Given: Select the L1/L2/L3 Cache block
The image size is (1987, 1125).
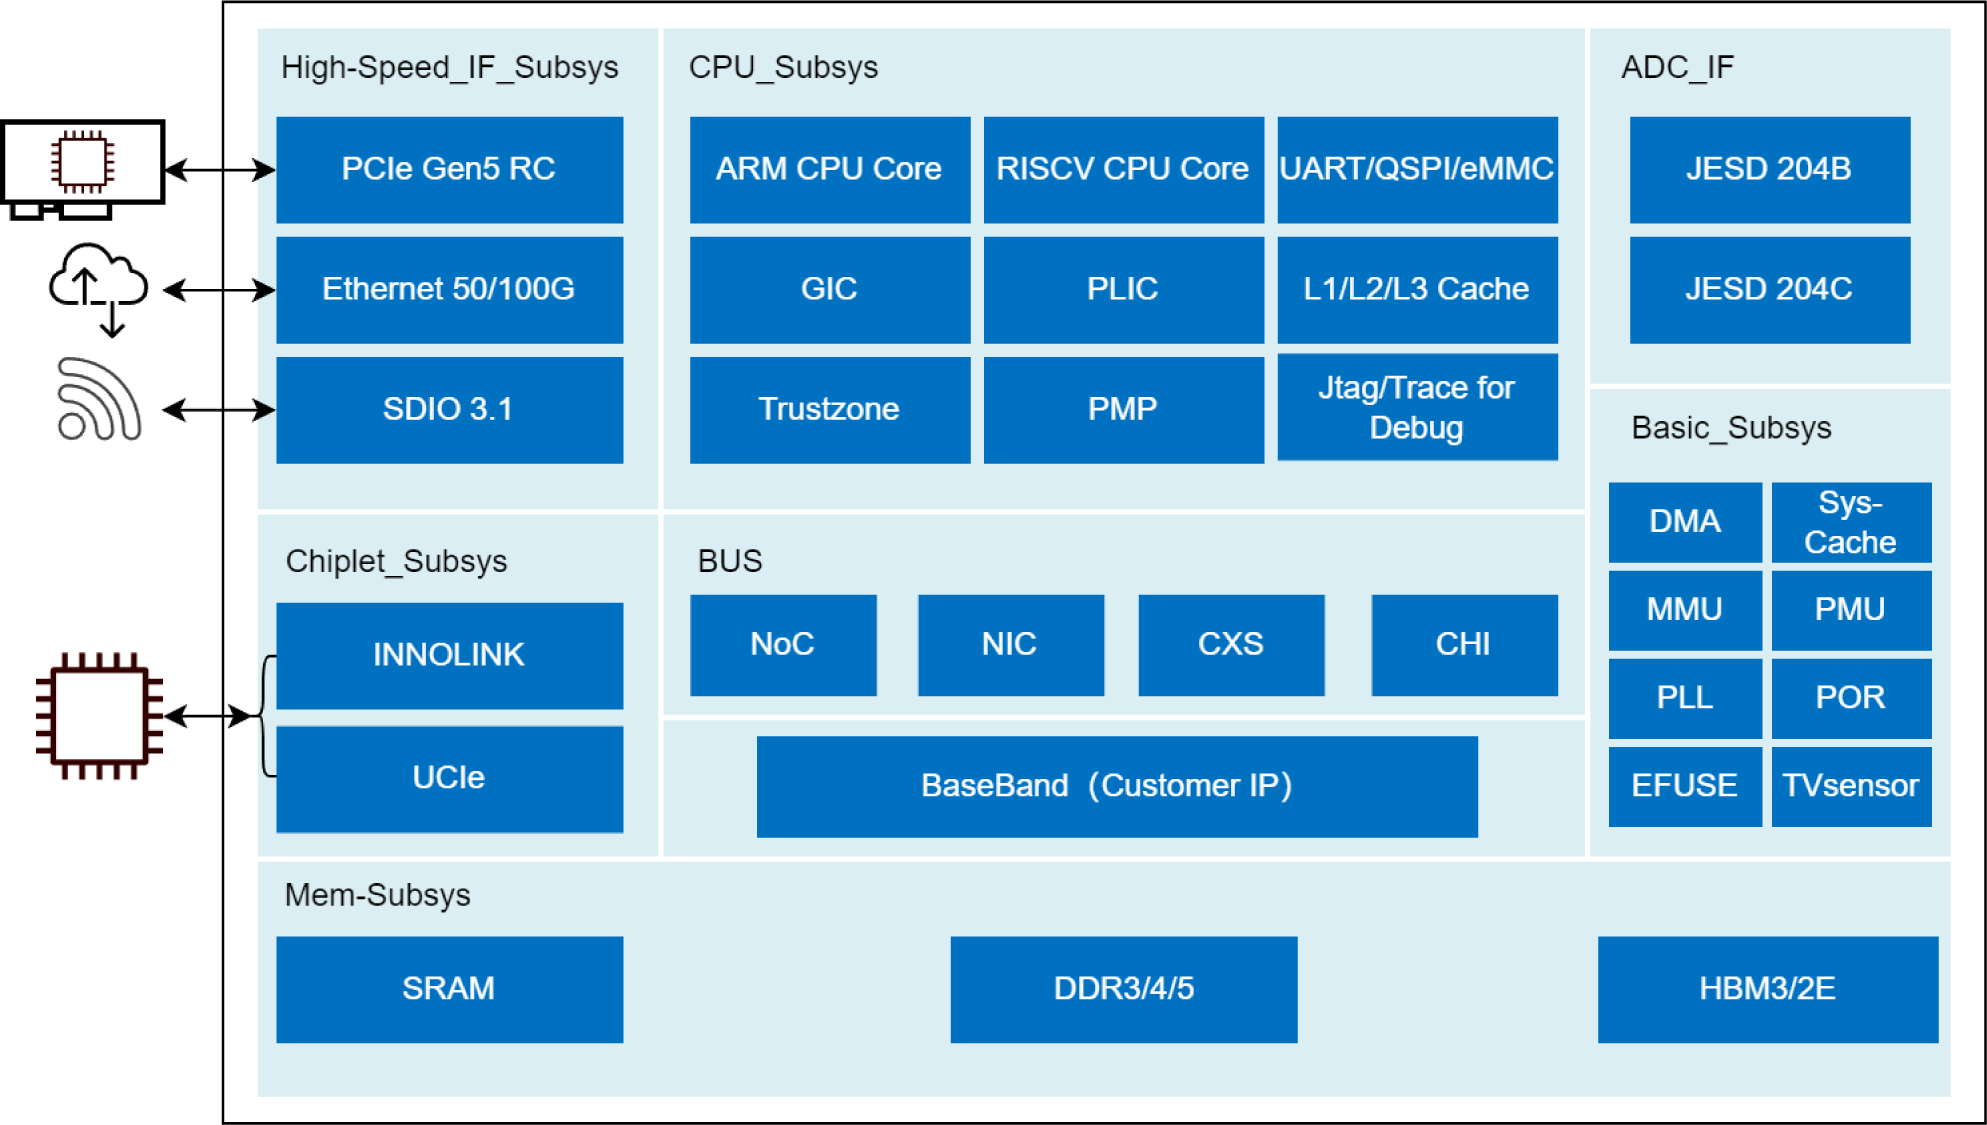Looking at the screenshot, I should [1417, 290].
